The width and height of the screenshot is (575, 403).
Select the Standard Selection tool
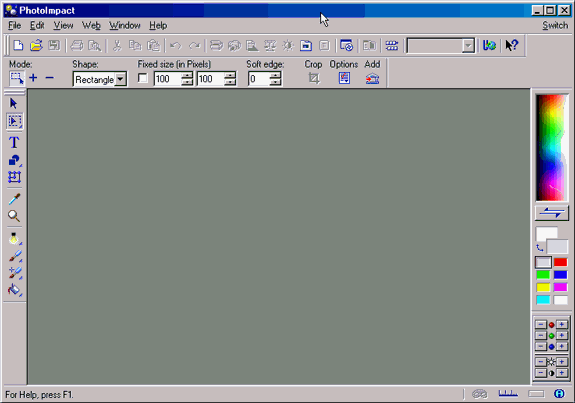click(x=14, y=121)
